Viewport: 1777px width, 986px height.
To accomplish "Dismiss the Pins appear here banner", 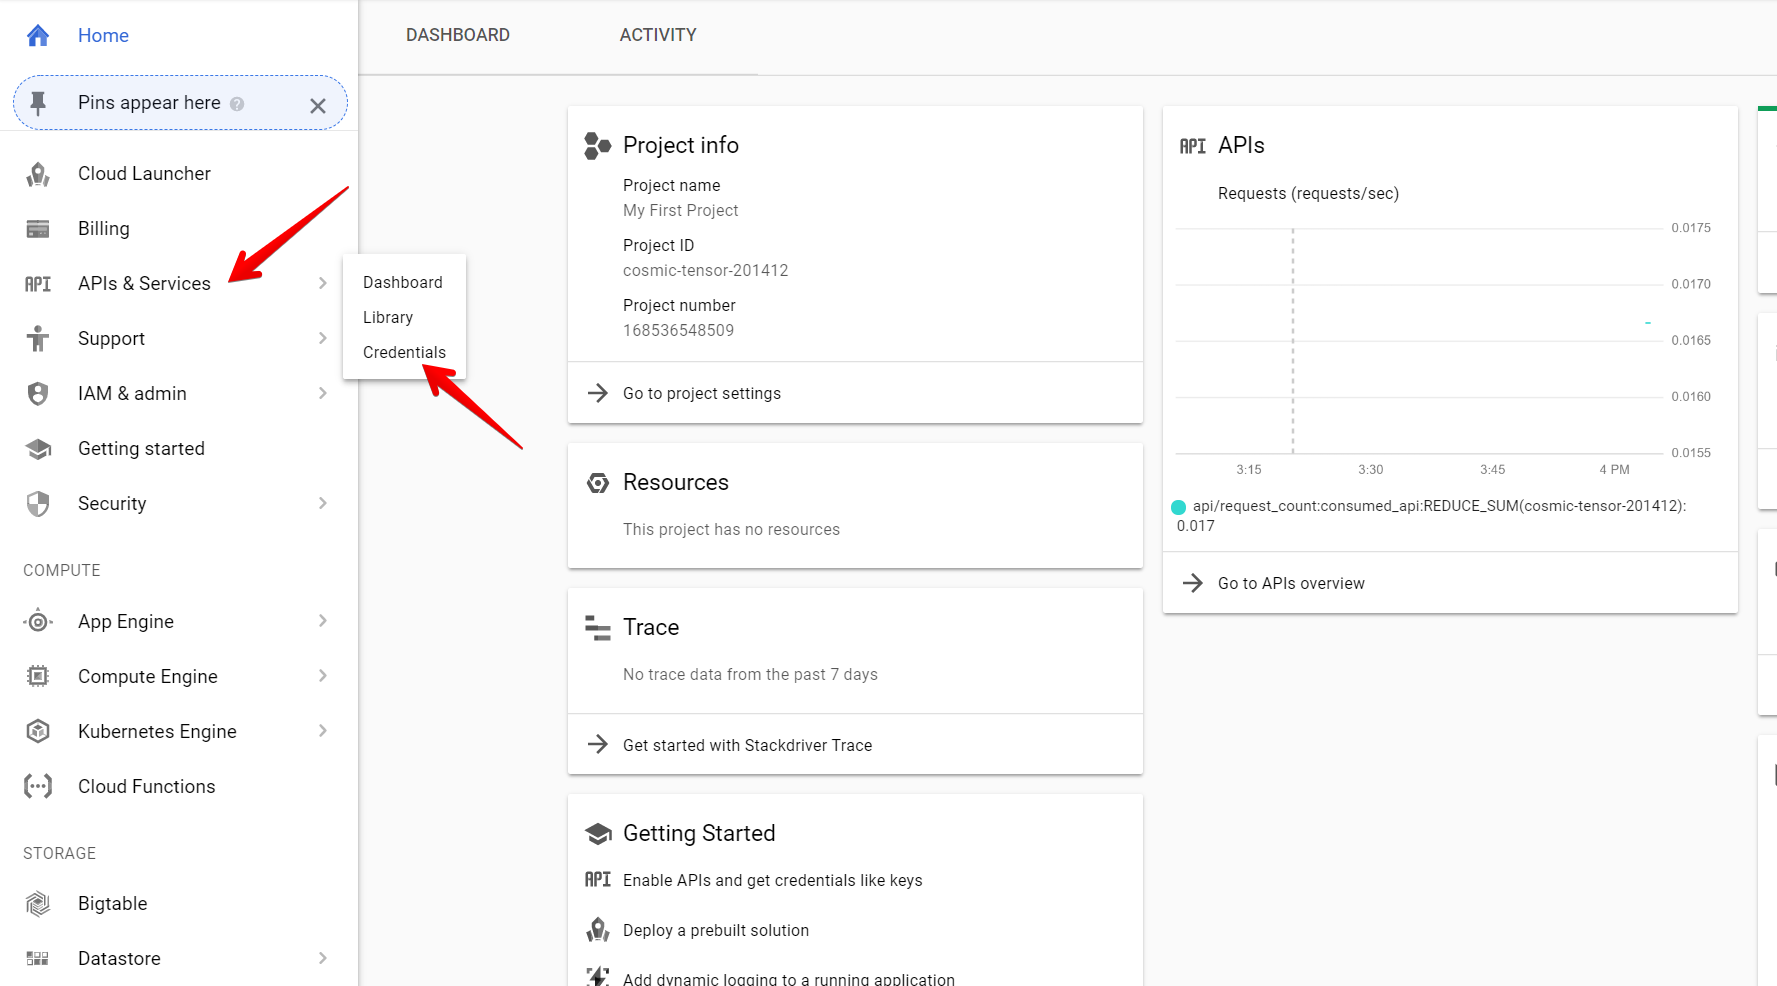I will tap(318, 104).
